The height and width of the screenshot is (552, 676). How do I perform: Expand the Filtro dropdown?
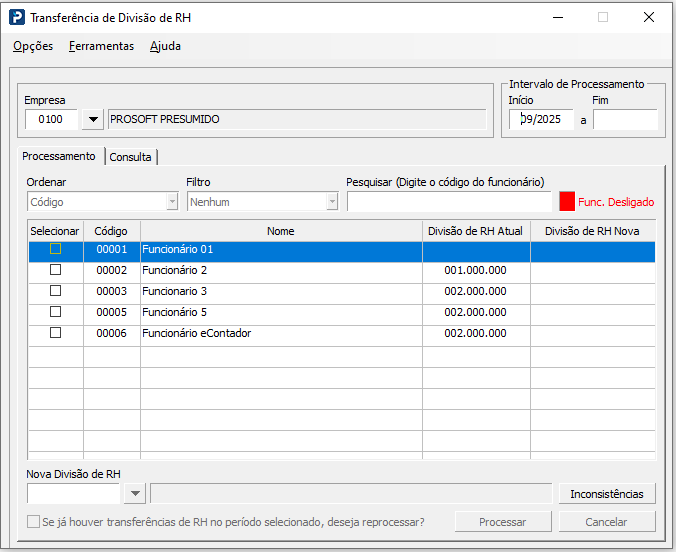[331, 202]
